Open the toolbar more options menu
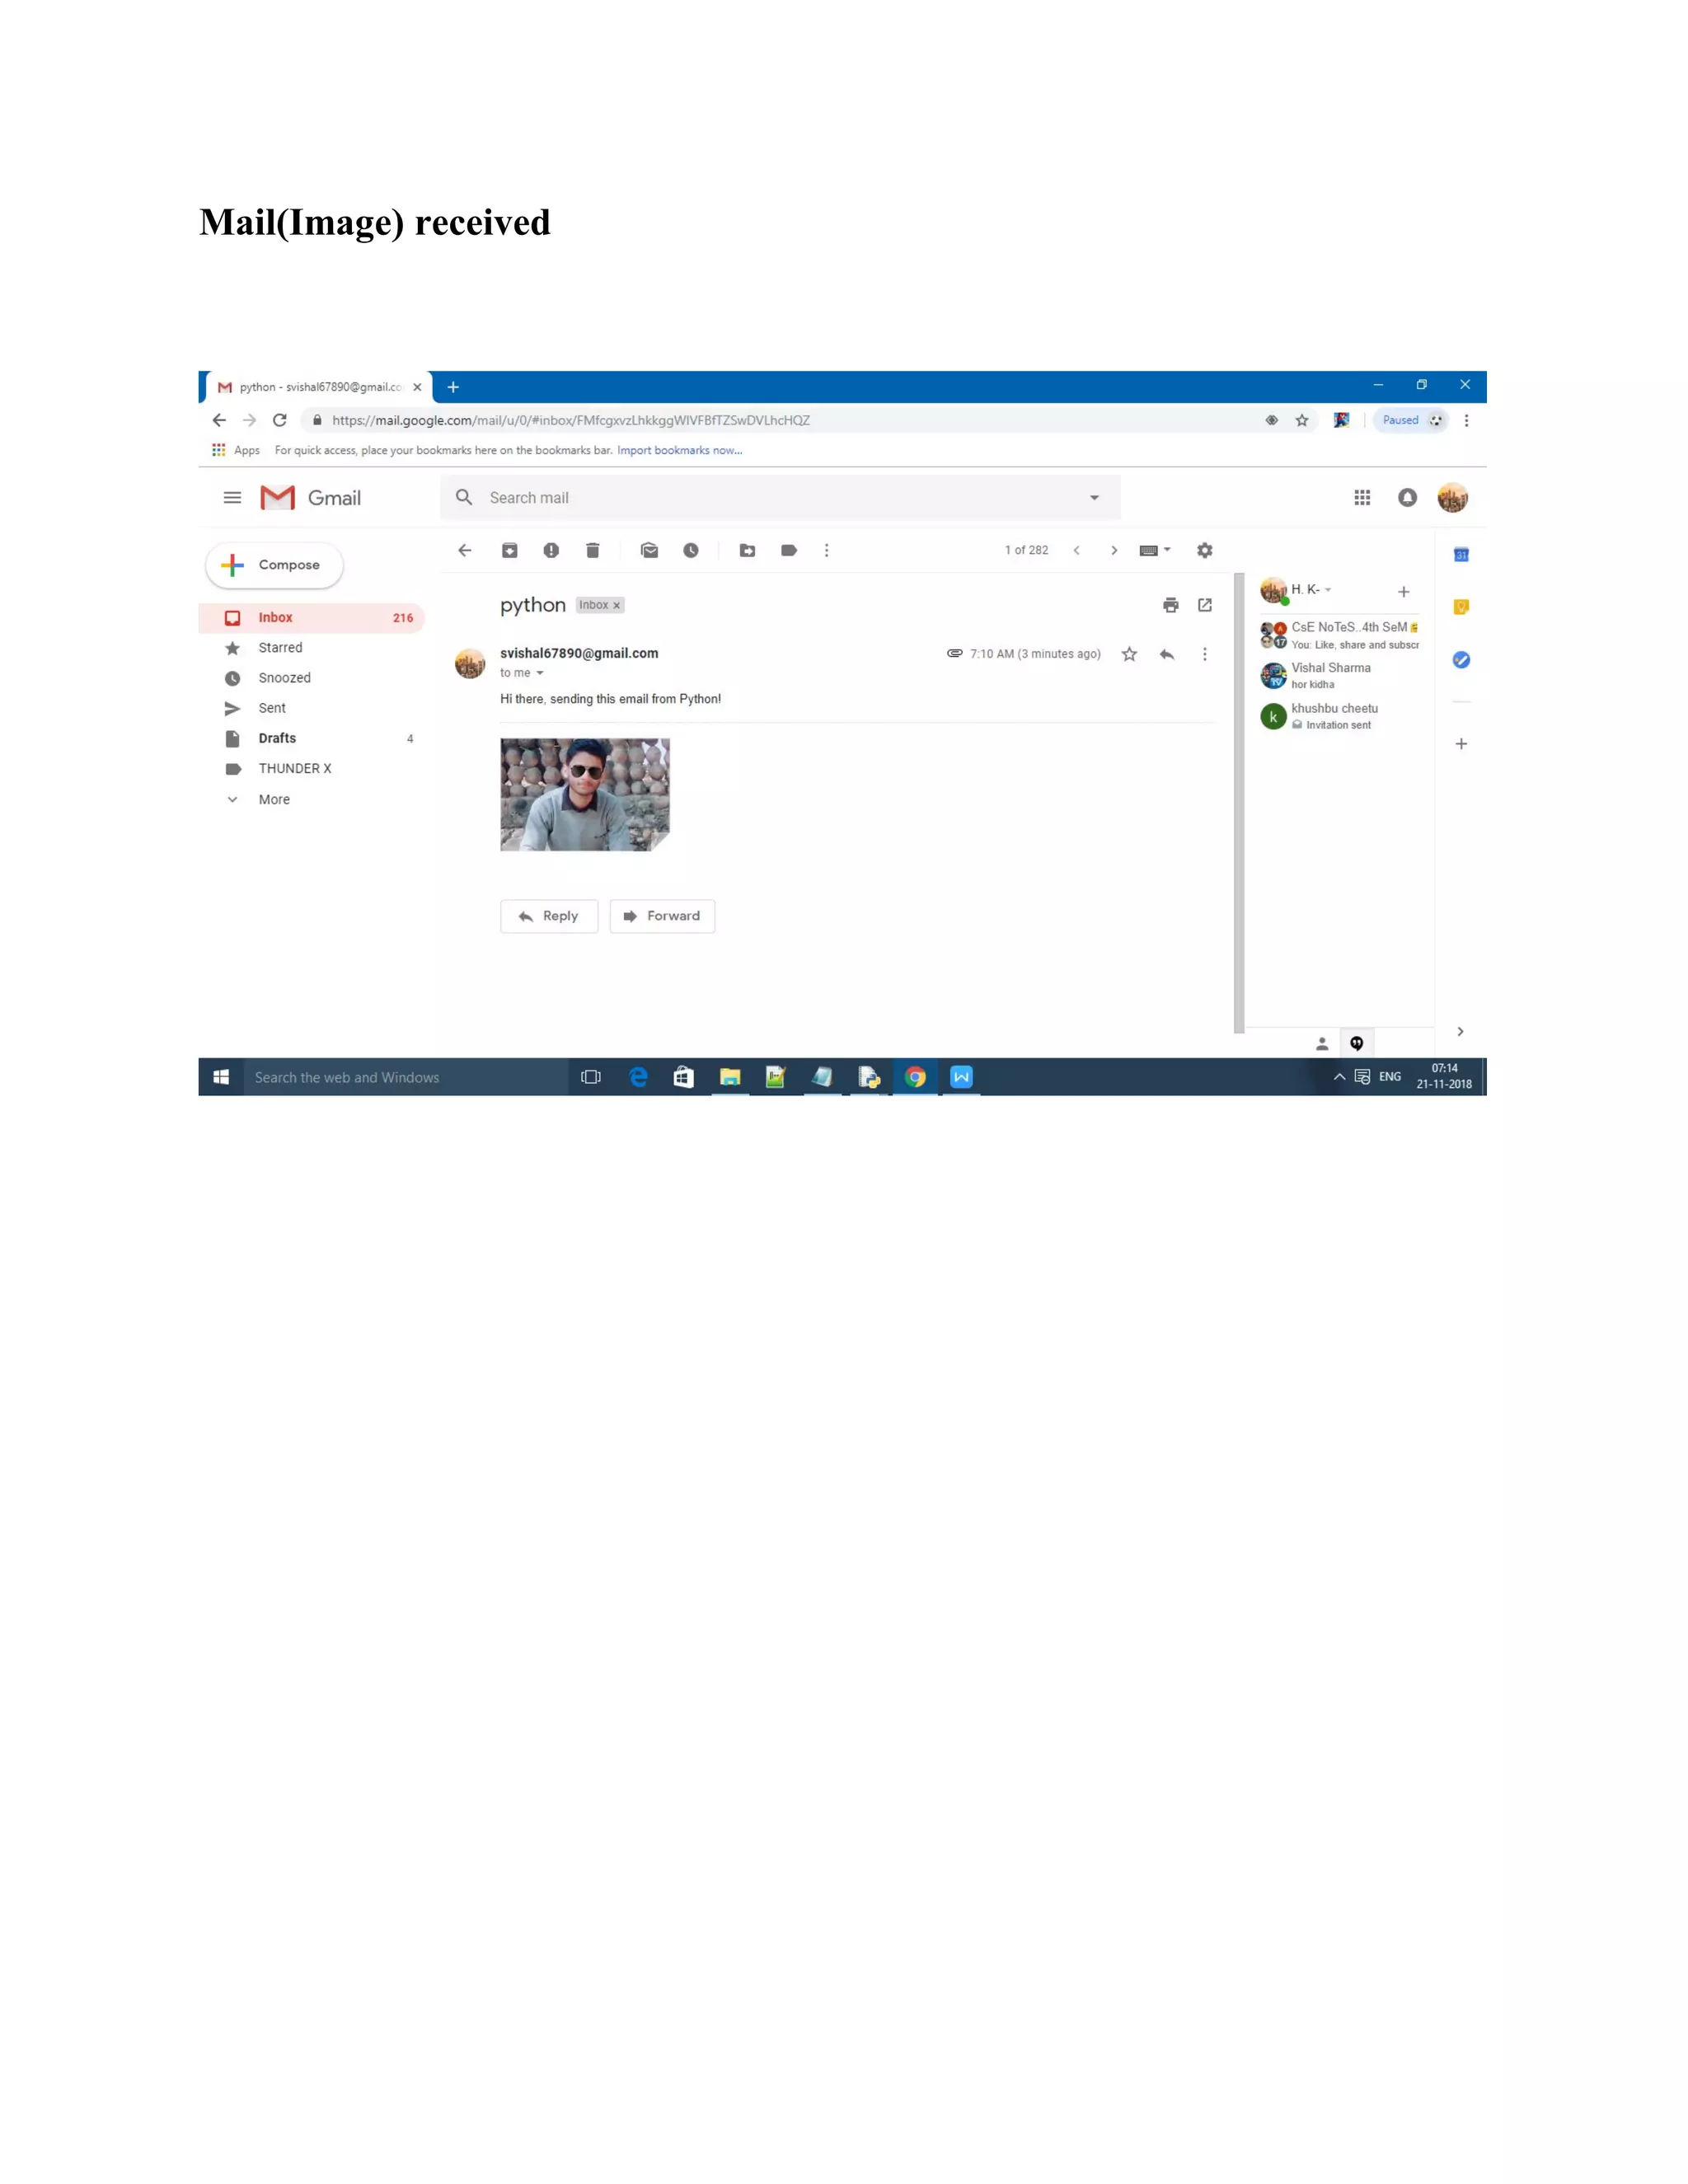The image size is (1688, 2184). 826,550
